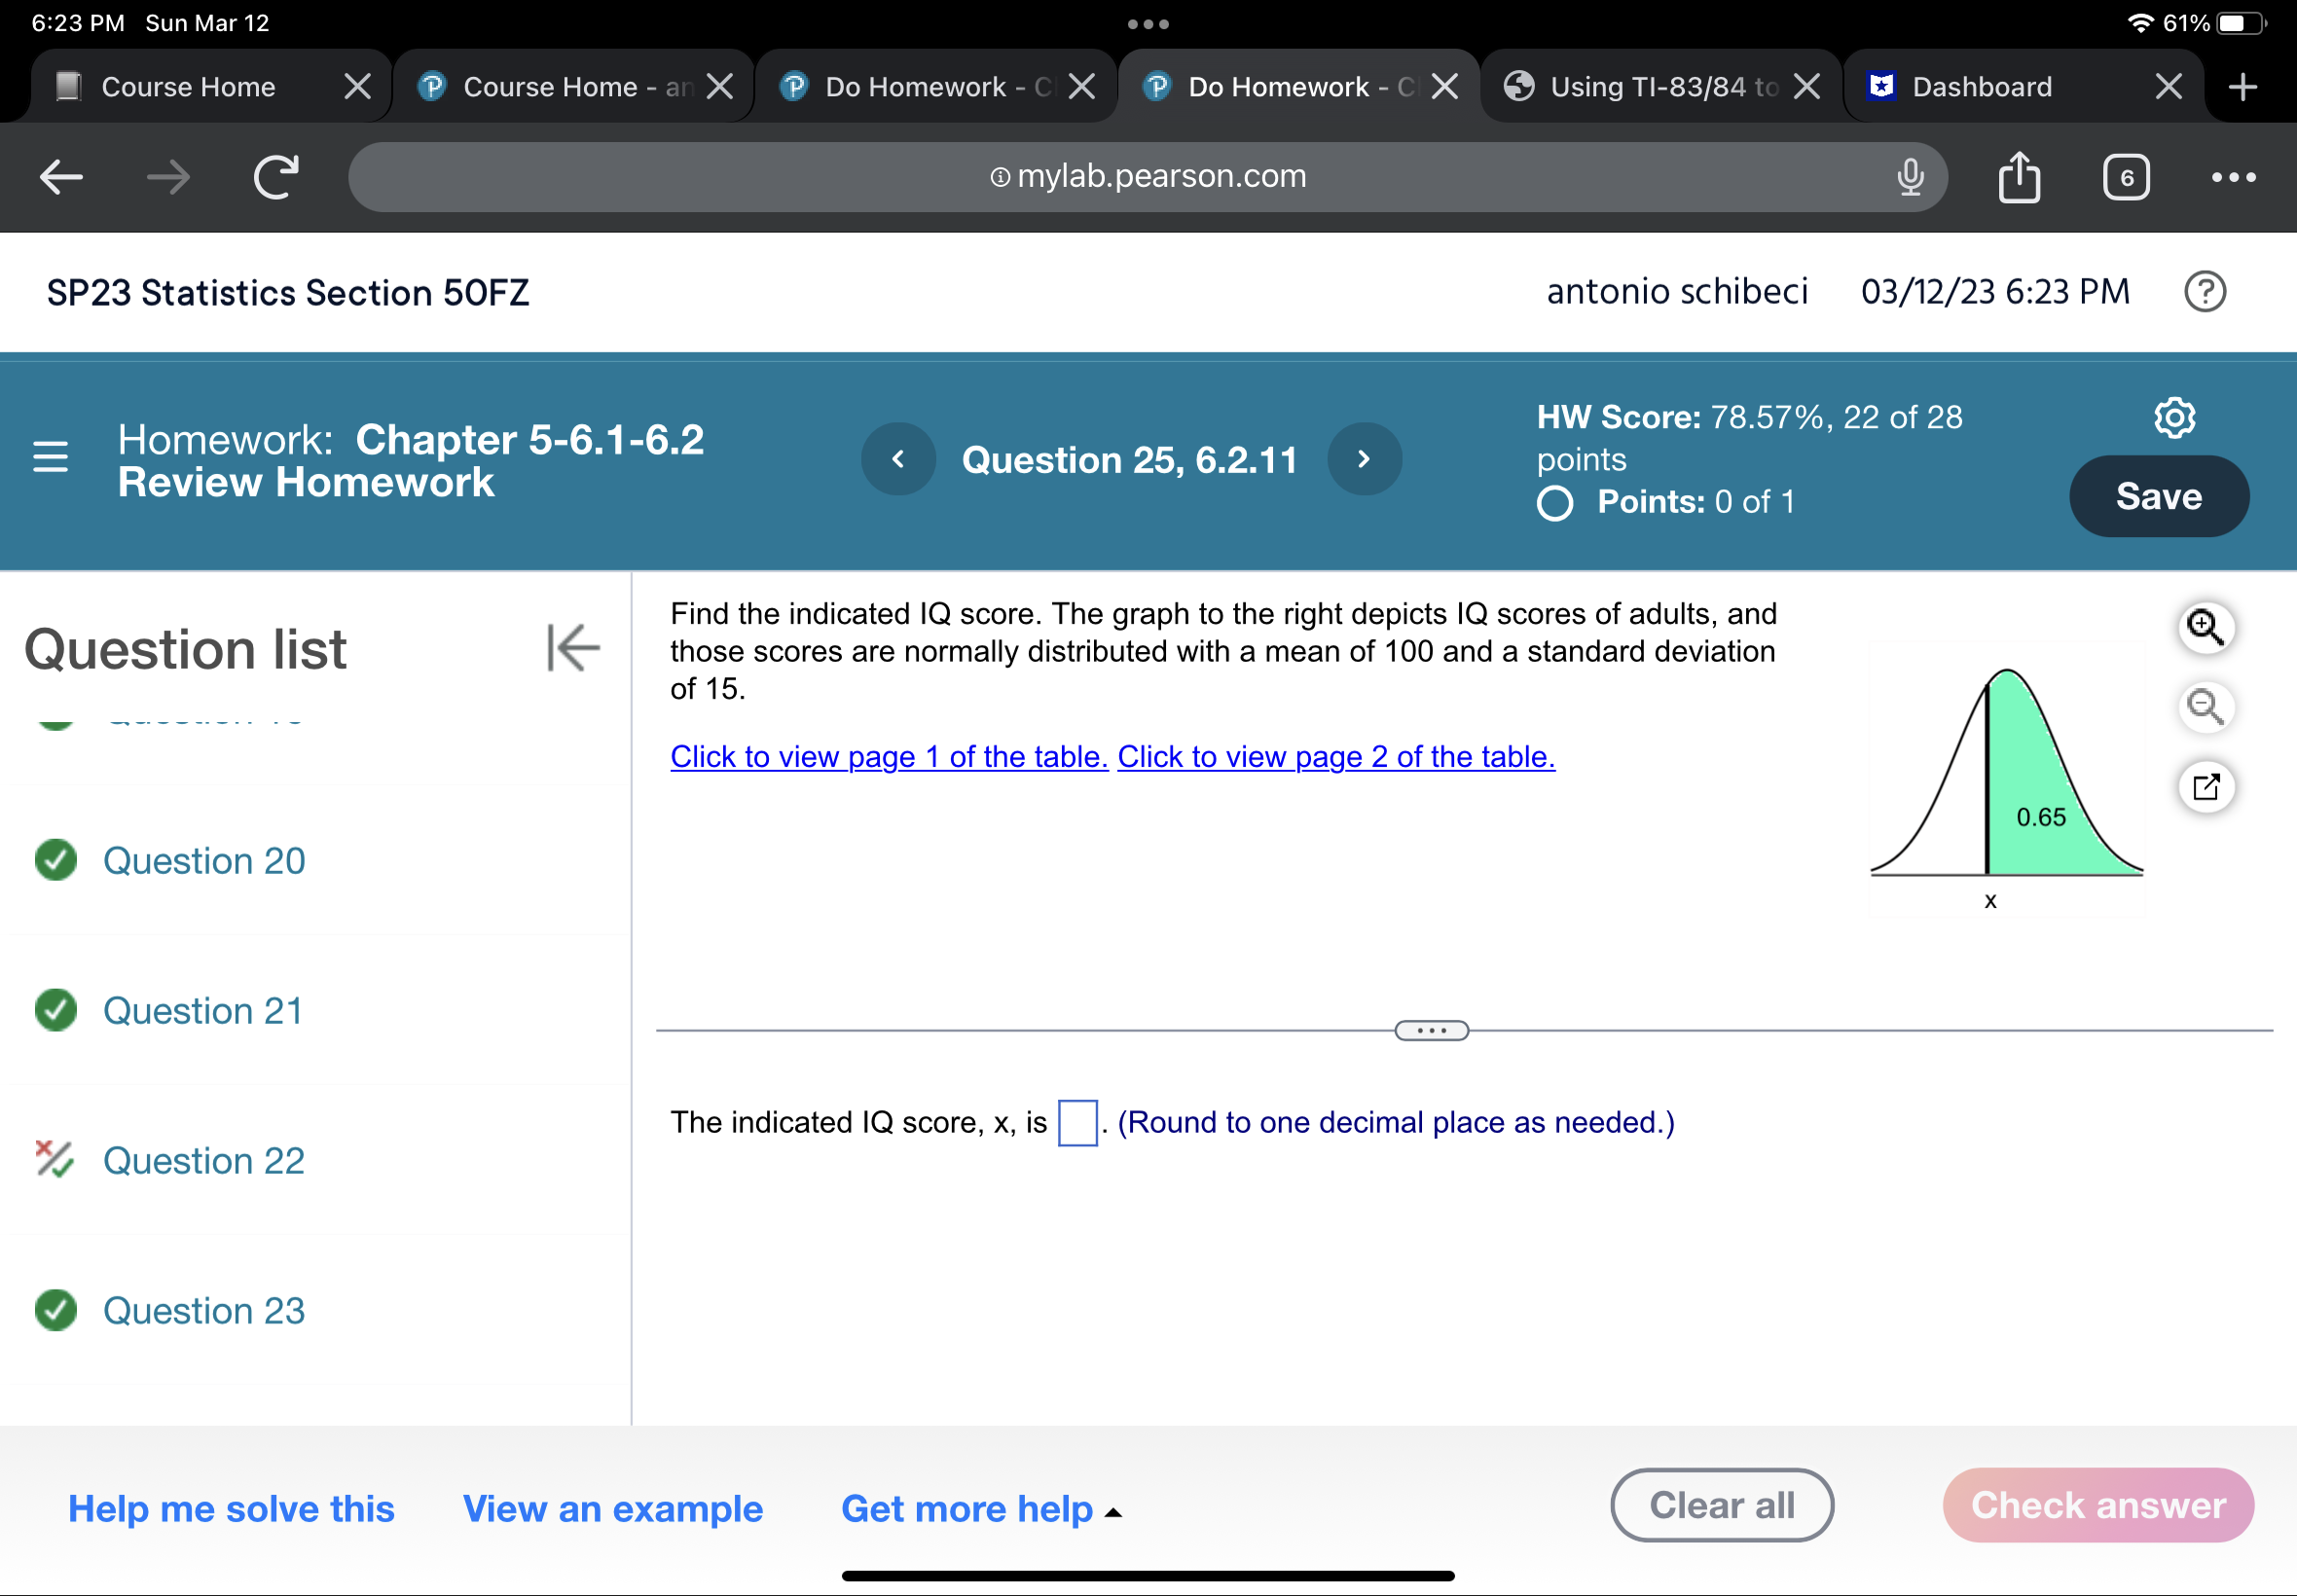
Task: Click the IQ score answer box
Action: (x=1077, y=1122)
